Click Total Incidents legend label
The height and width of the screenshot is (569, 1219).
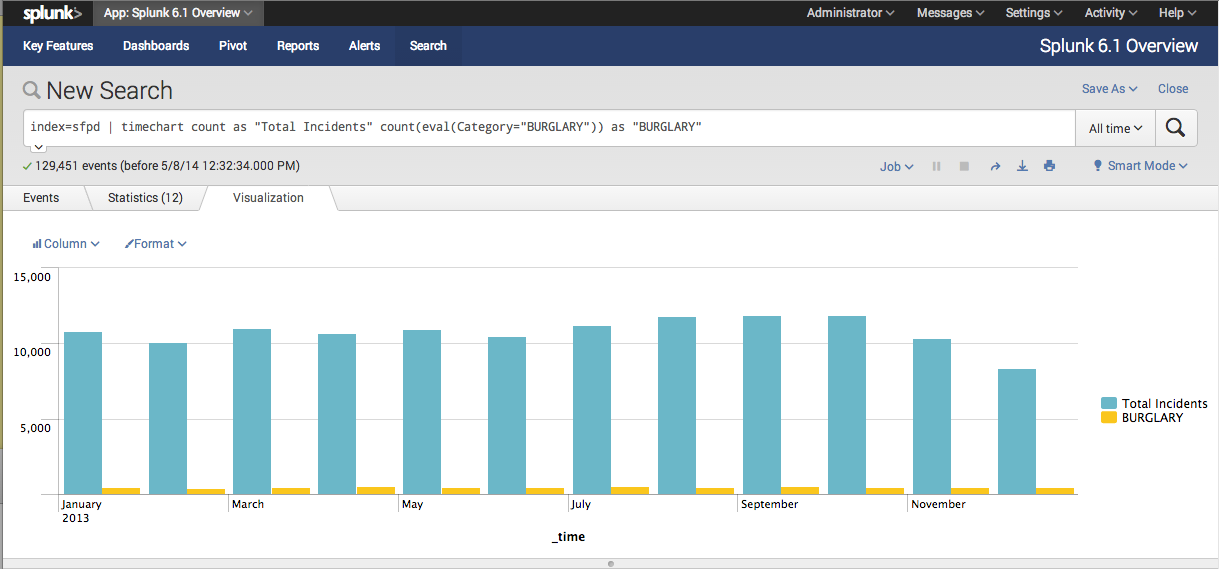(x=1165, y=404)
